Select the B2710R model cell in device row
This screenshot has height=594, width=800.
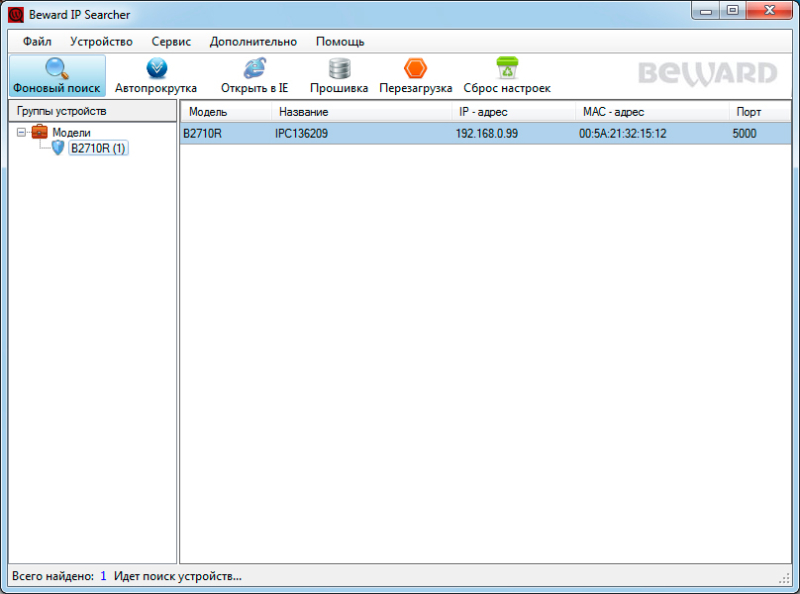click(203, 134)
